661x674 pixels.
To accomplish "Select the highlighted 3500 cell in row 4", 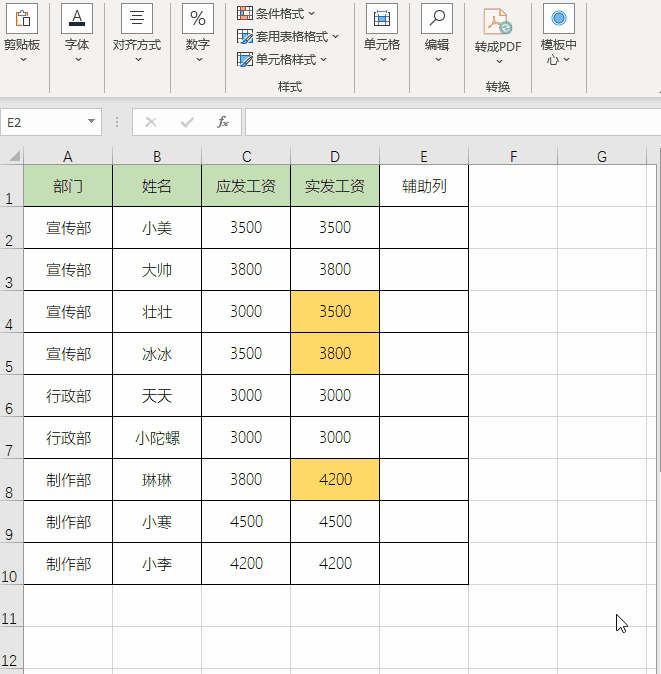I will pos(335,312).
